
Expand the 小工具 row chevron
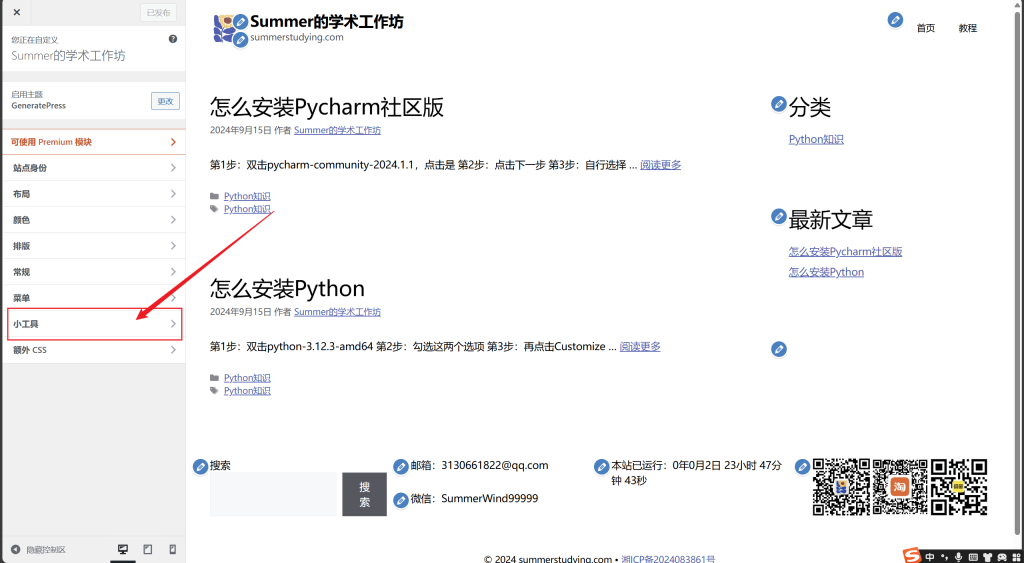(173, 324)
